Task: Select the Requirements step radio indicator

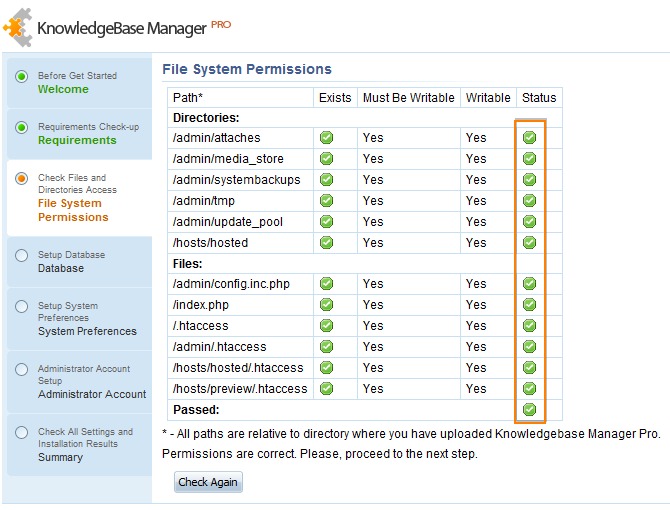Action: (x=21, y=127)
